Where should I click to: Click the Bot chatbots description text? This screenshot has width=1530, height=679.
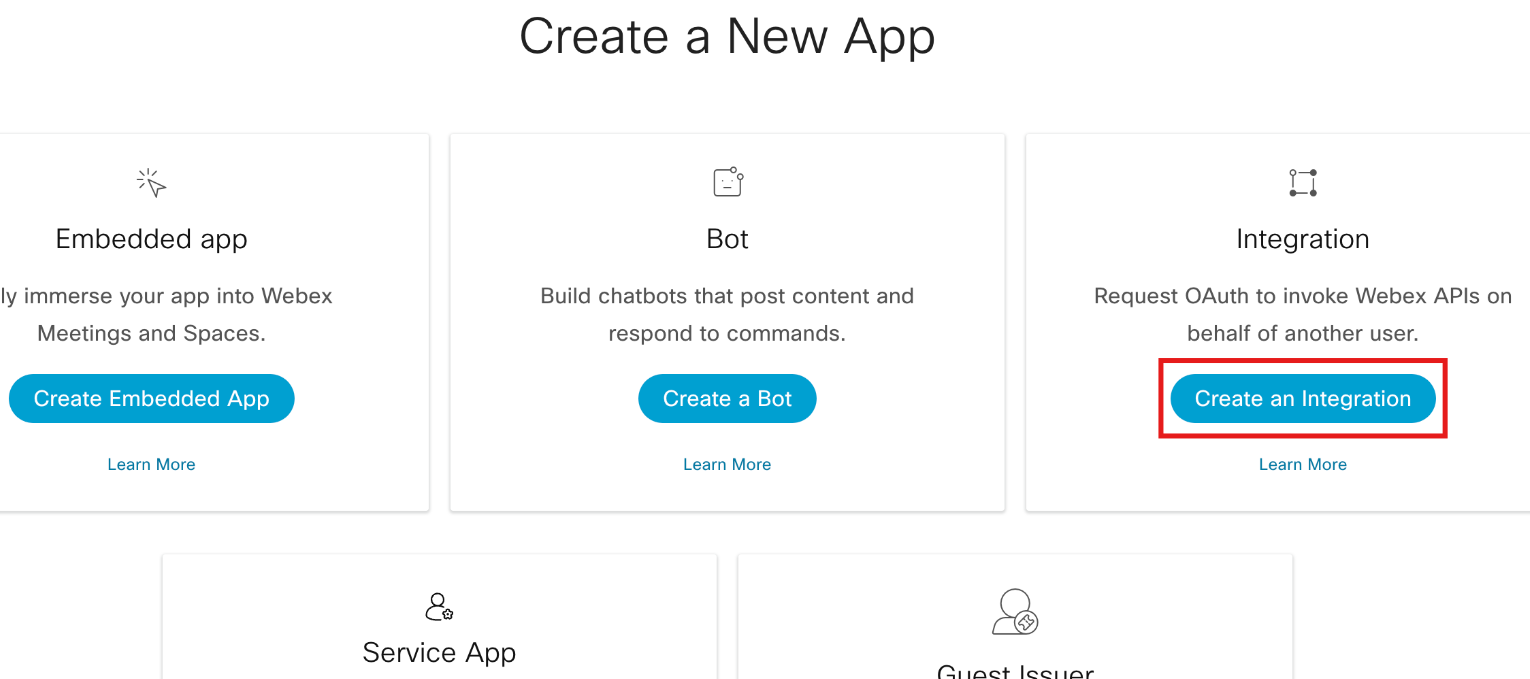[x=727, y=315]
